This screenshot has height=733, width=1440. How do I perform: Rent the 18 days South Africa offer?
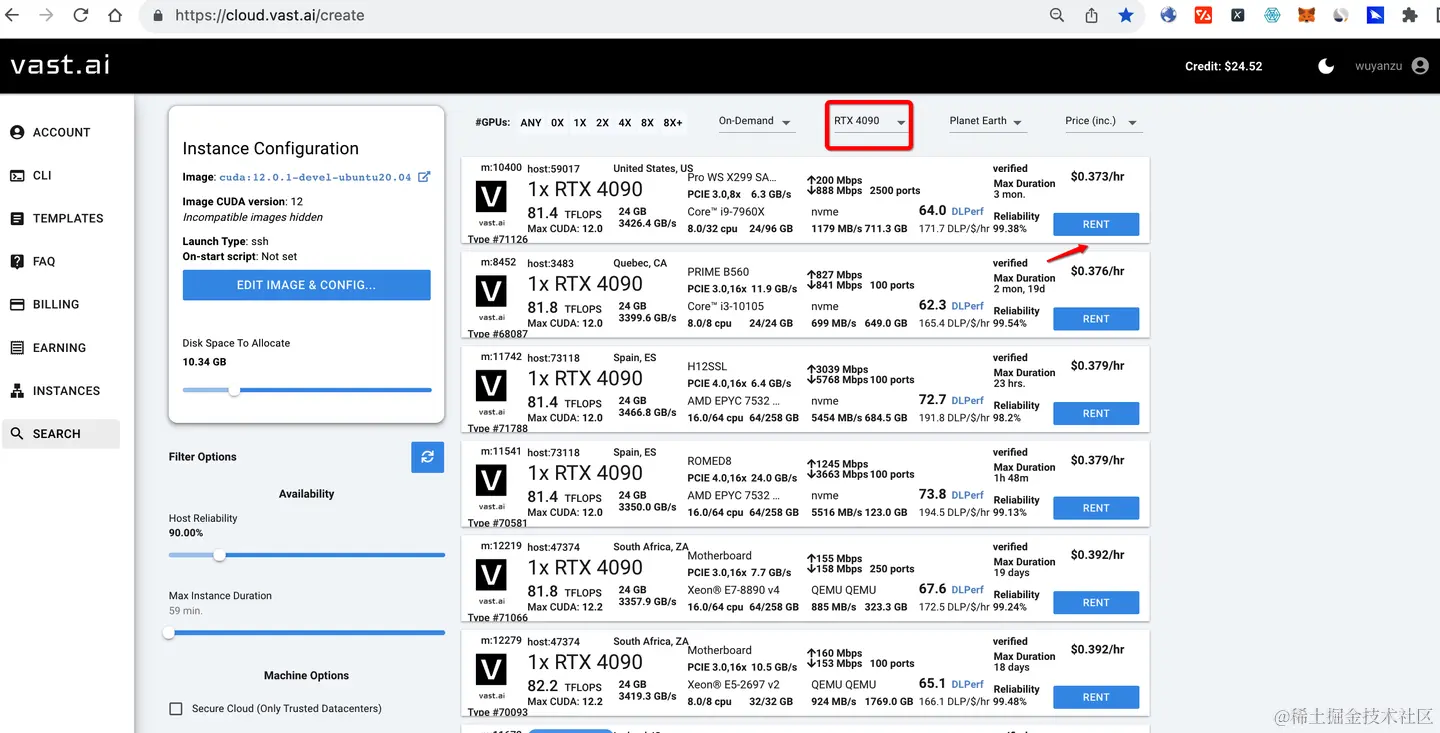point(1096,697)
